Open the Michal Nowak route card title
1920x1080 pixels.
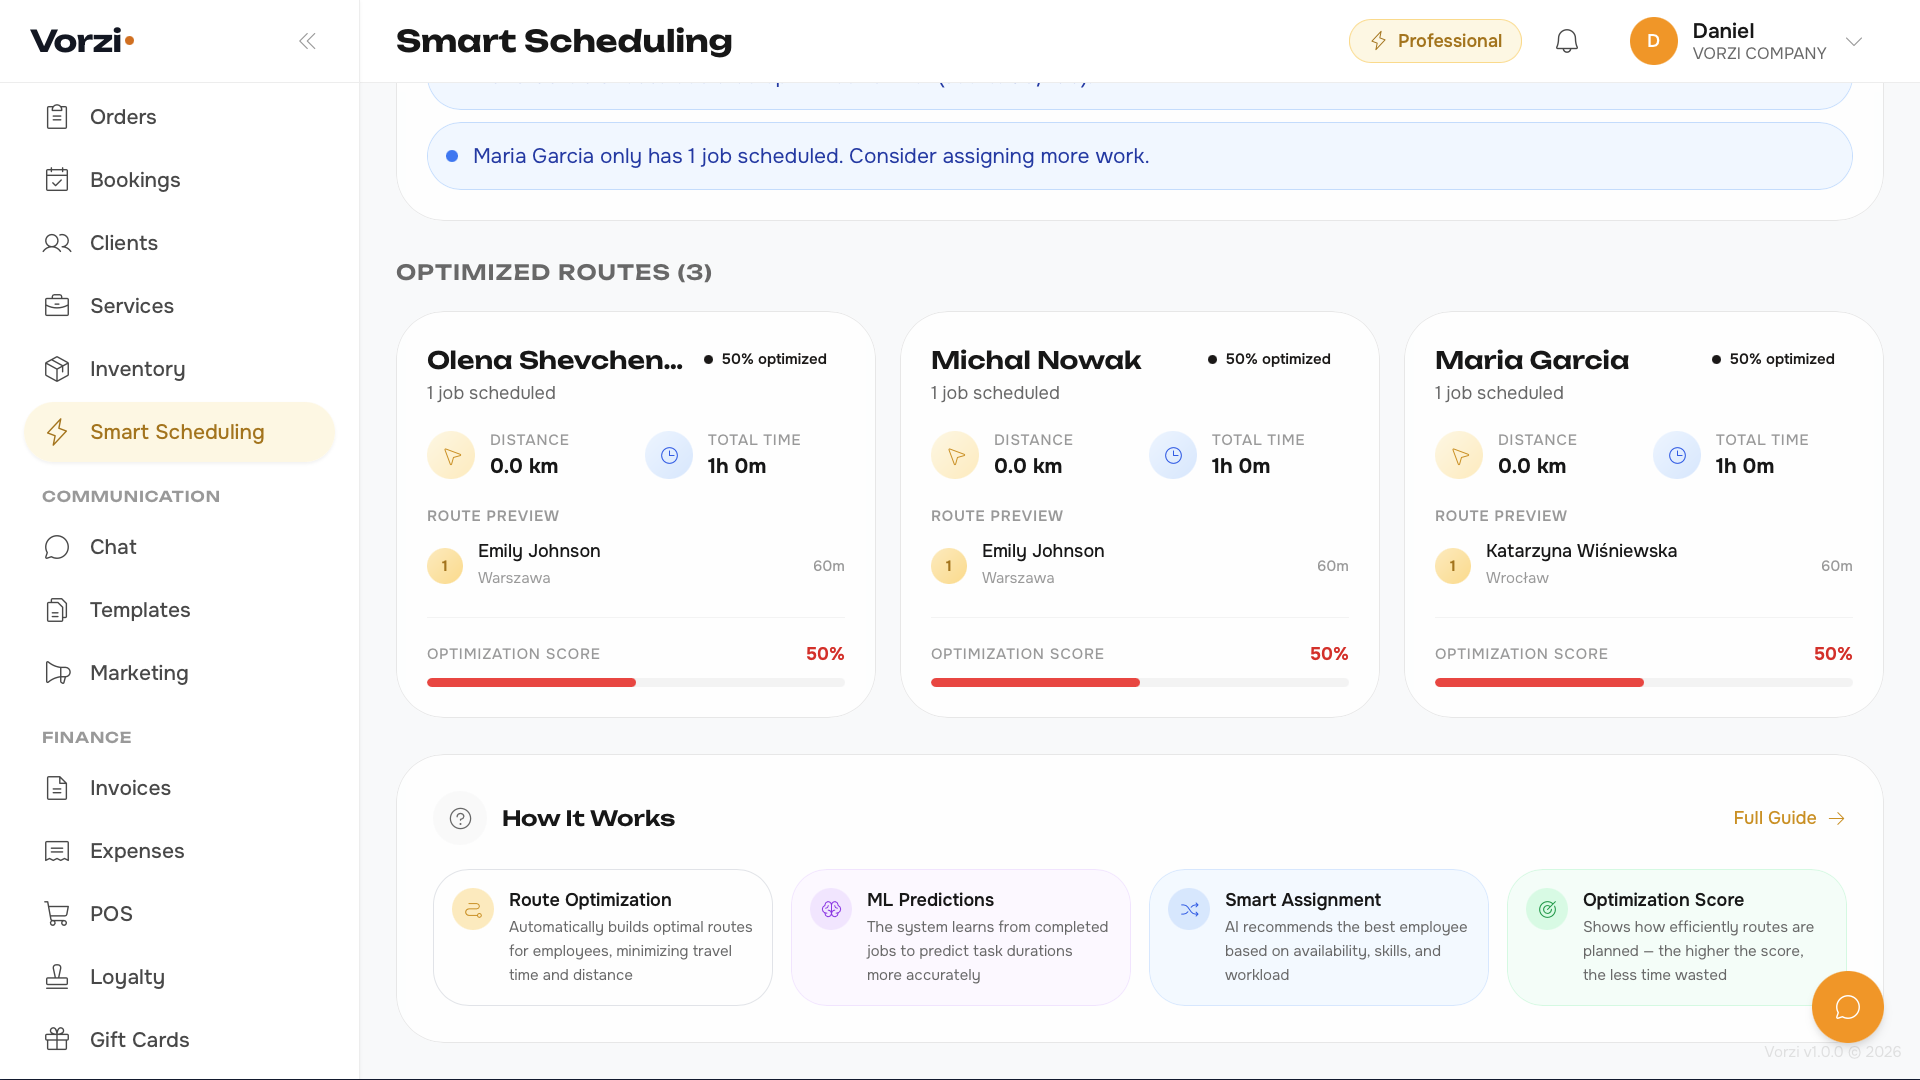click(x=1035, y=360)
